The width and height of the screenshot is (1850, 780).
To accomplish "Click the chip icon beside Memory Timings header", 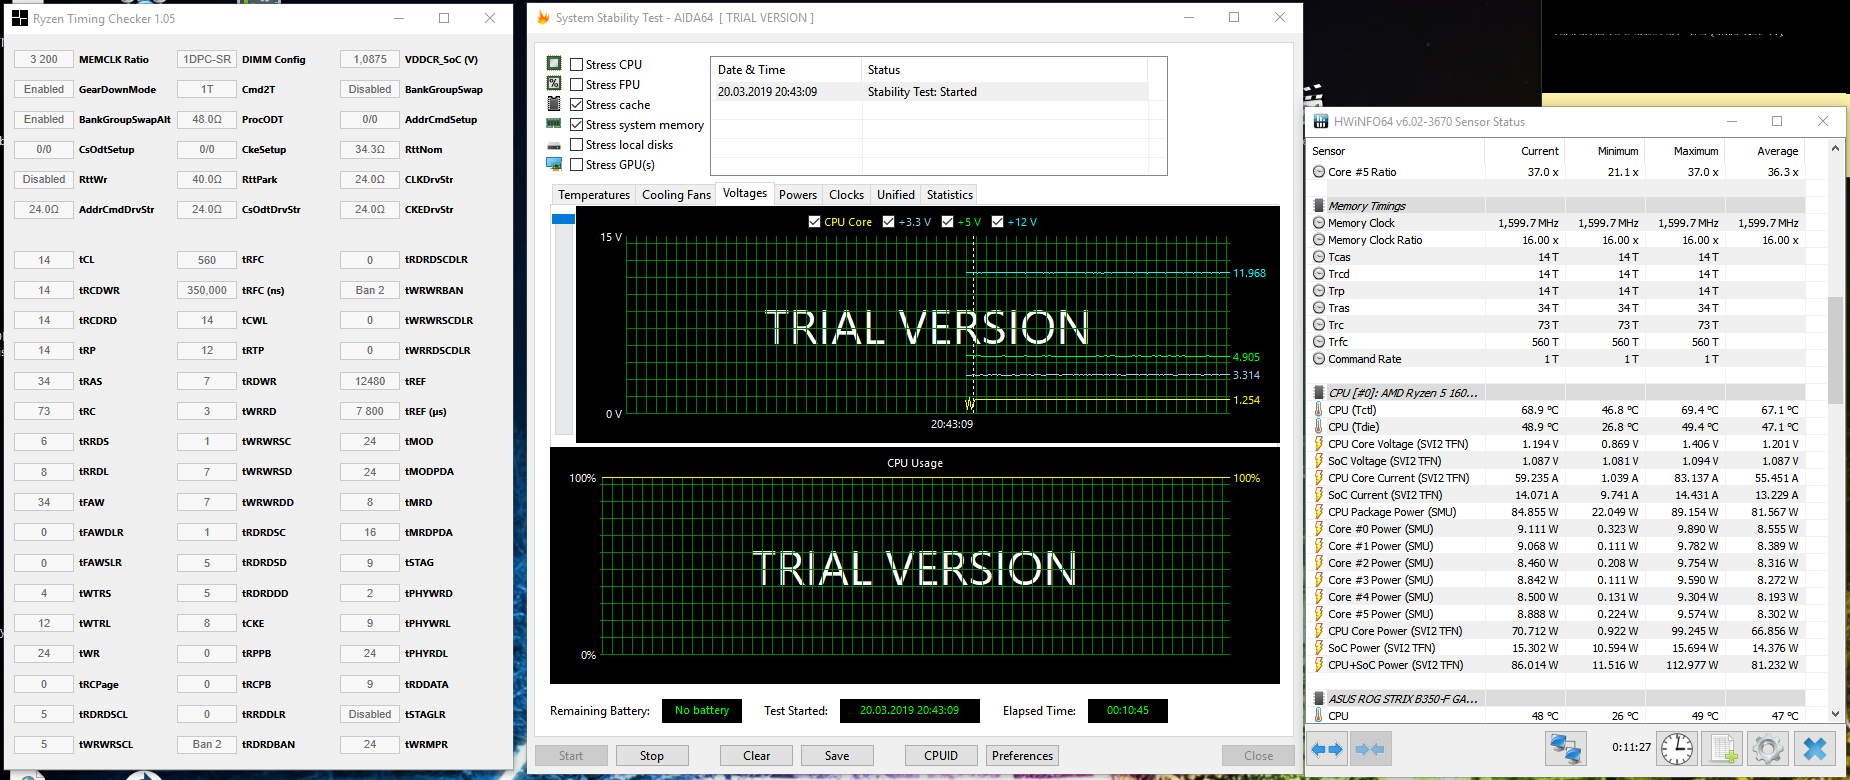I will [1319, 206].
